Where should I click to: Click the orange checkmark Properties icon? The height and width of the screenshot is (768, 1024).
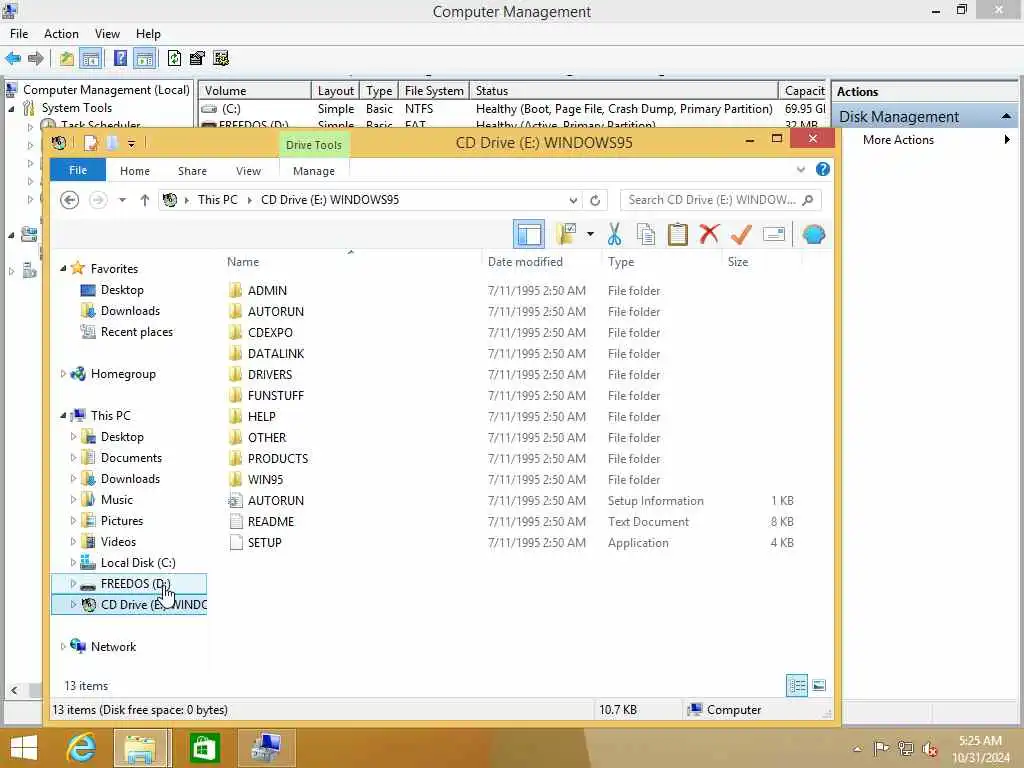coord(741,234)
